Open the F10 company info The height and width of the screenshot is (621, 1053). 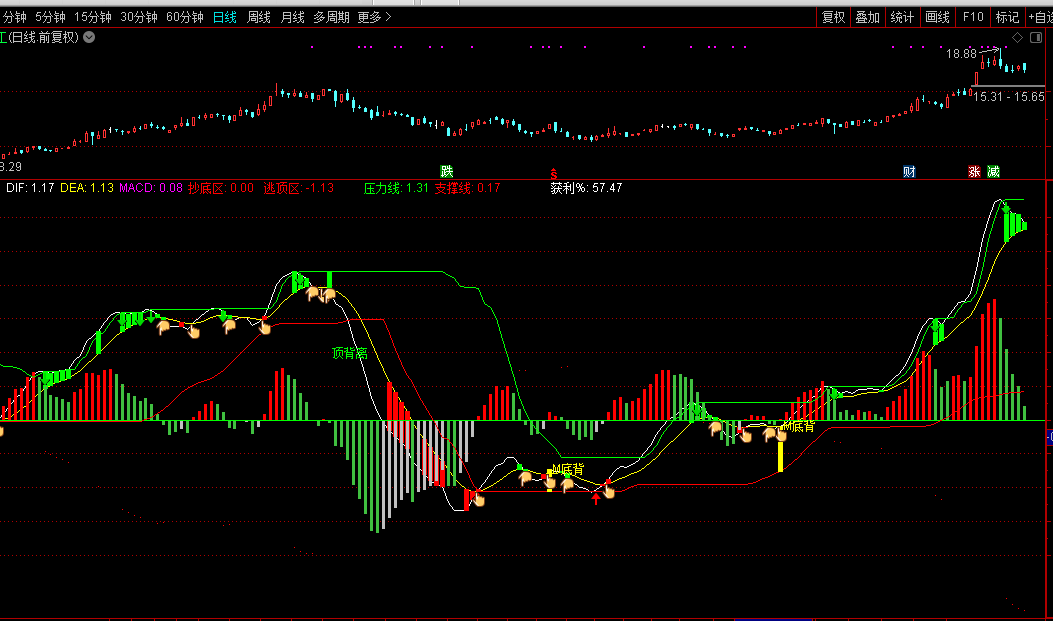(x=972, y=17)
